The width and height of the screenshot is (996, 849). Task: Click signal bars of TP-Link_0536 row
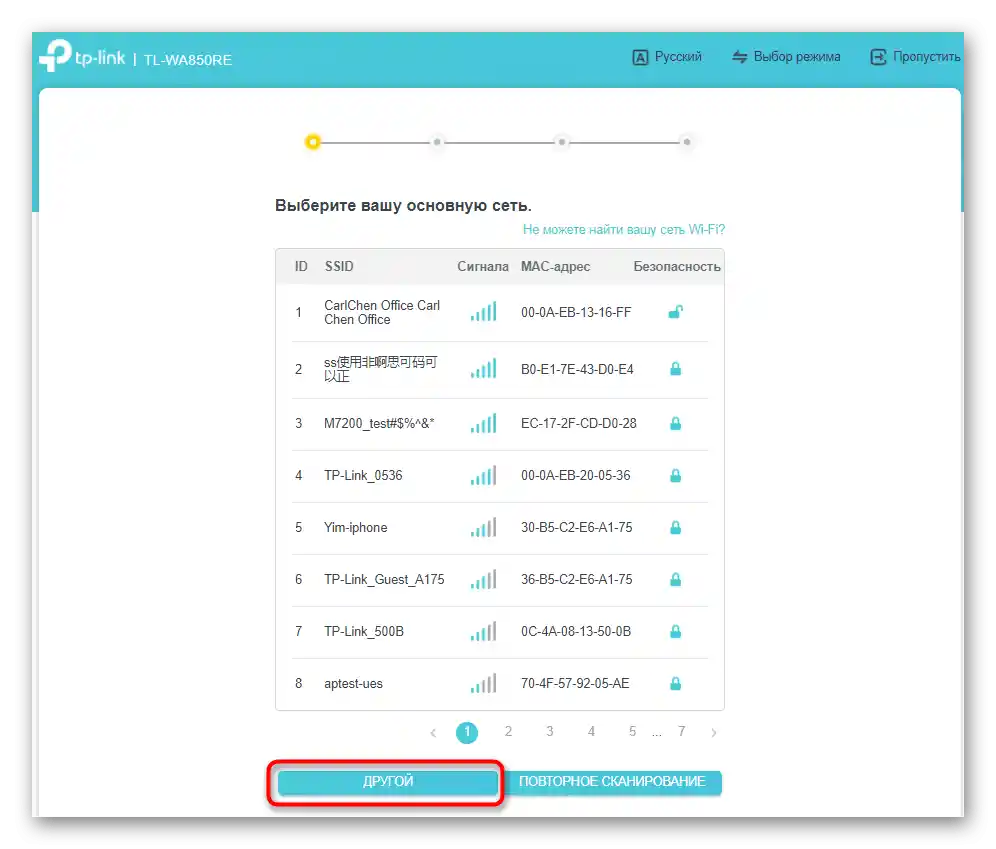(x=483, y=475)
